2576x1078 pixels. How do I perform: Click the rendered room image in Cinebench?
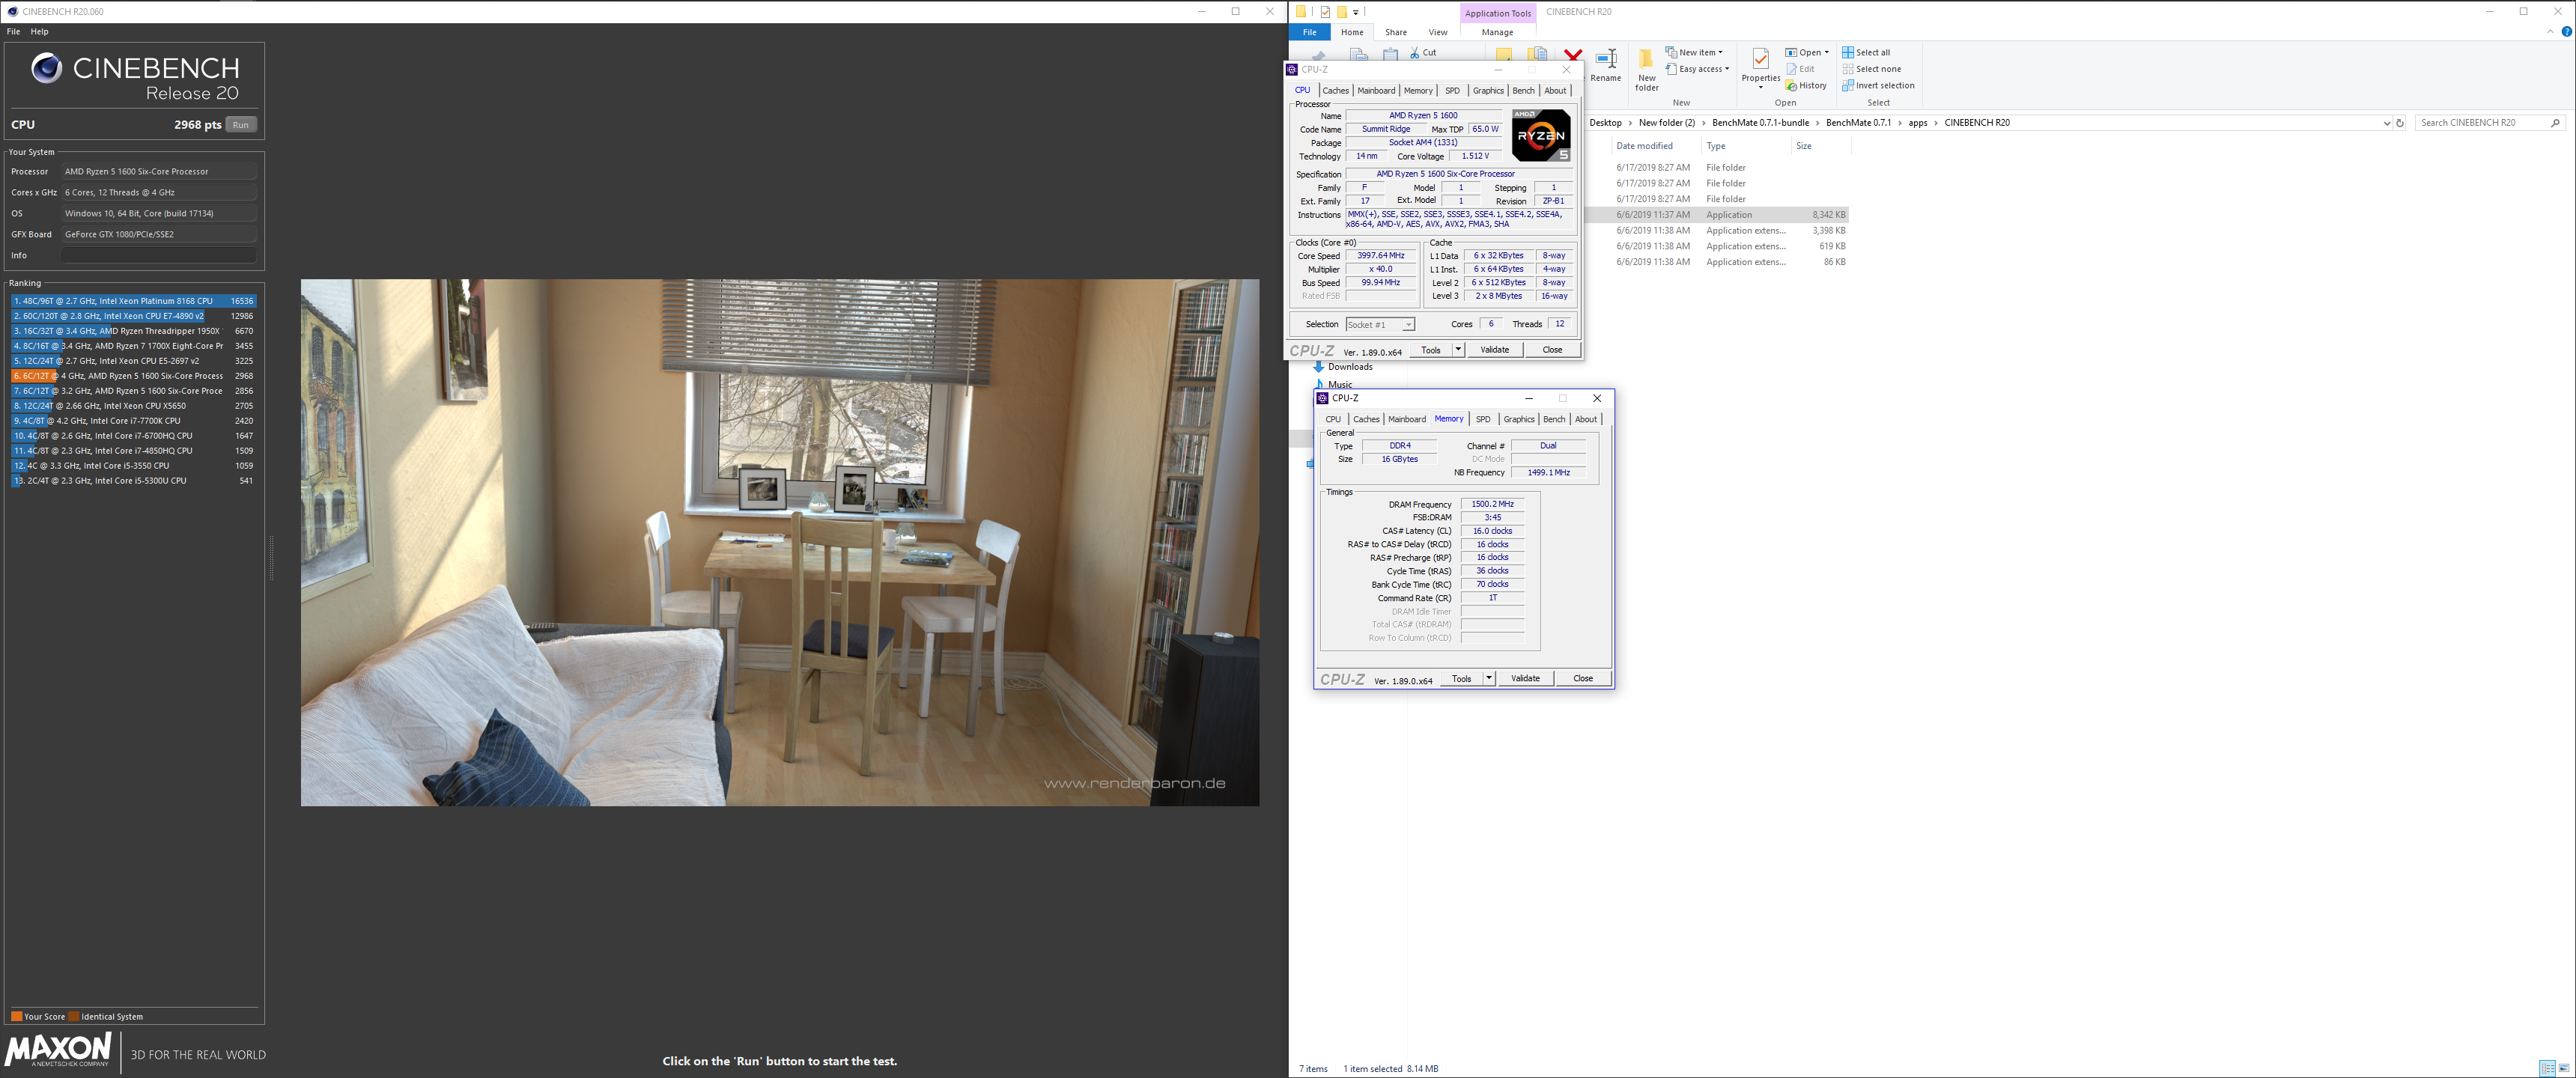pos(780,542)
